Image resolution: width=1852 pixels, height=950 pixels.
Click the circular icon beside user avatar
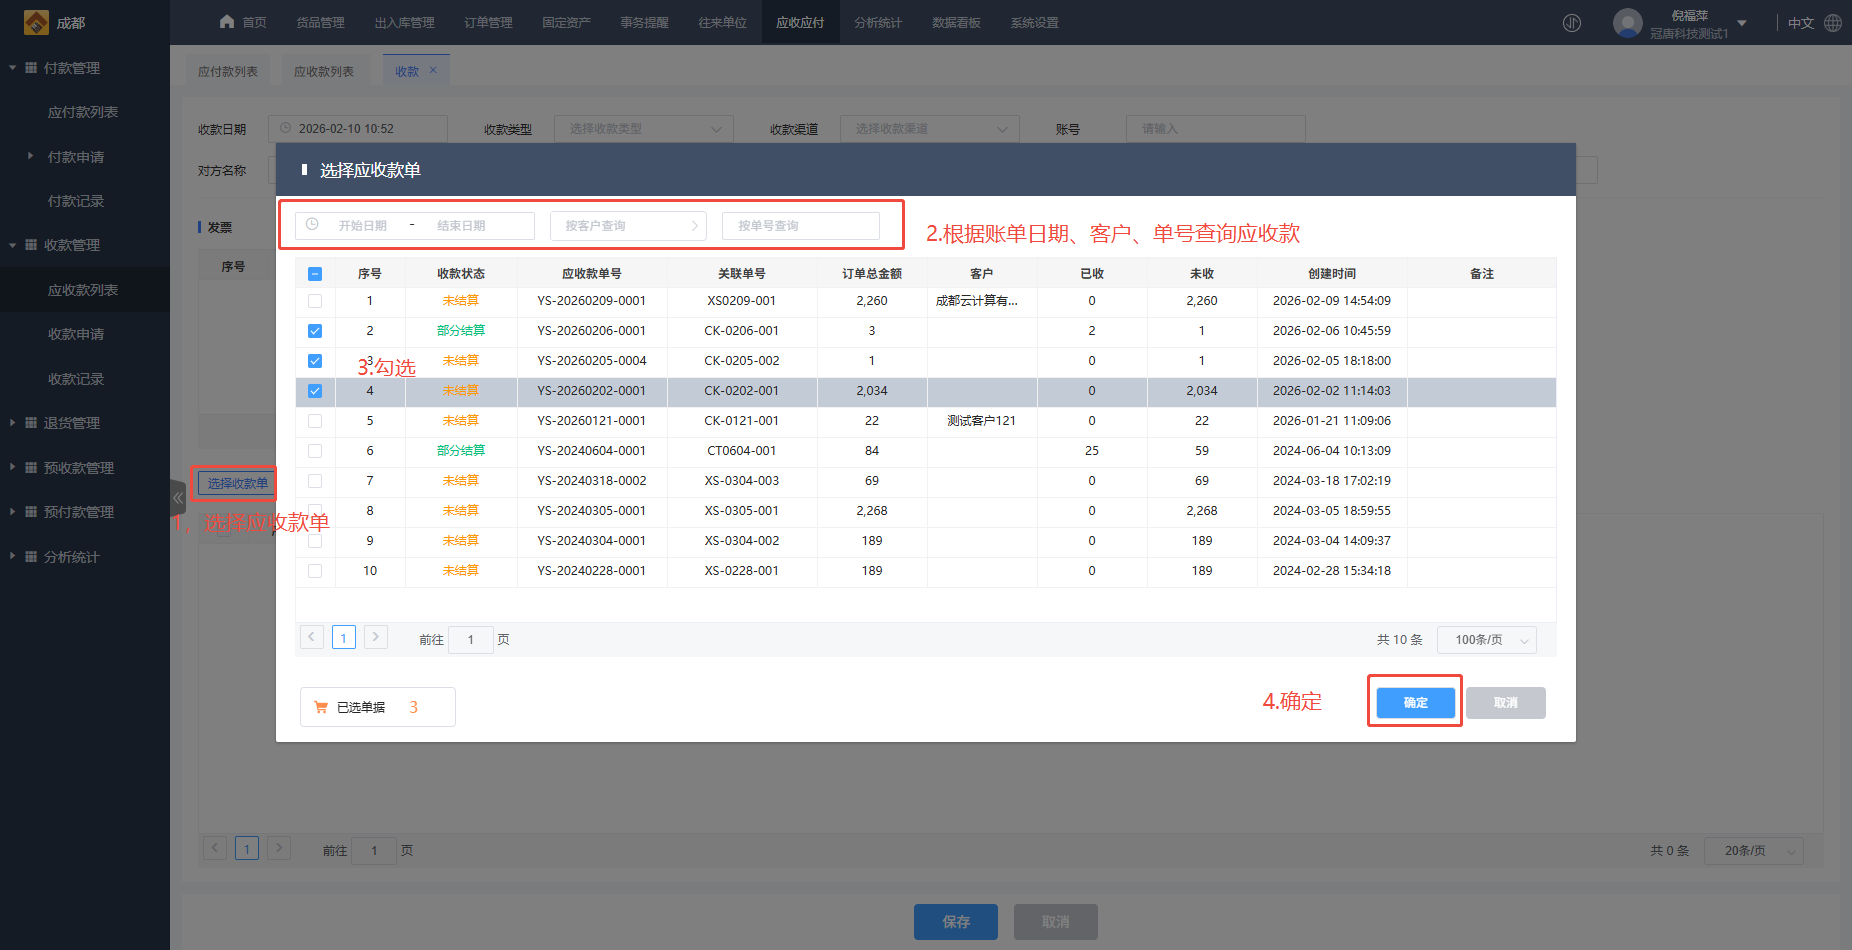tap(1572, 23)
